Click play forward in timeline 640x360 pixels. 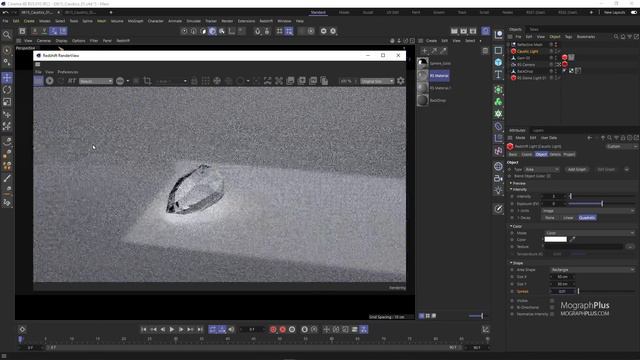[171, 329]
